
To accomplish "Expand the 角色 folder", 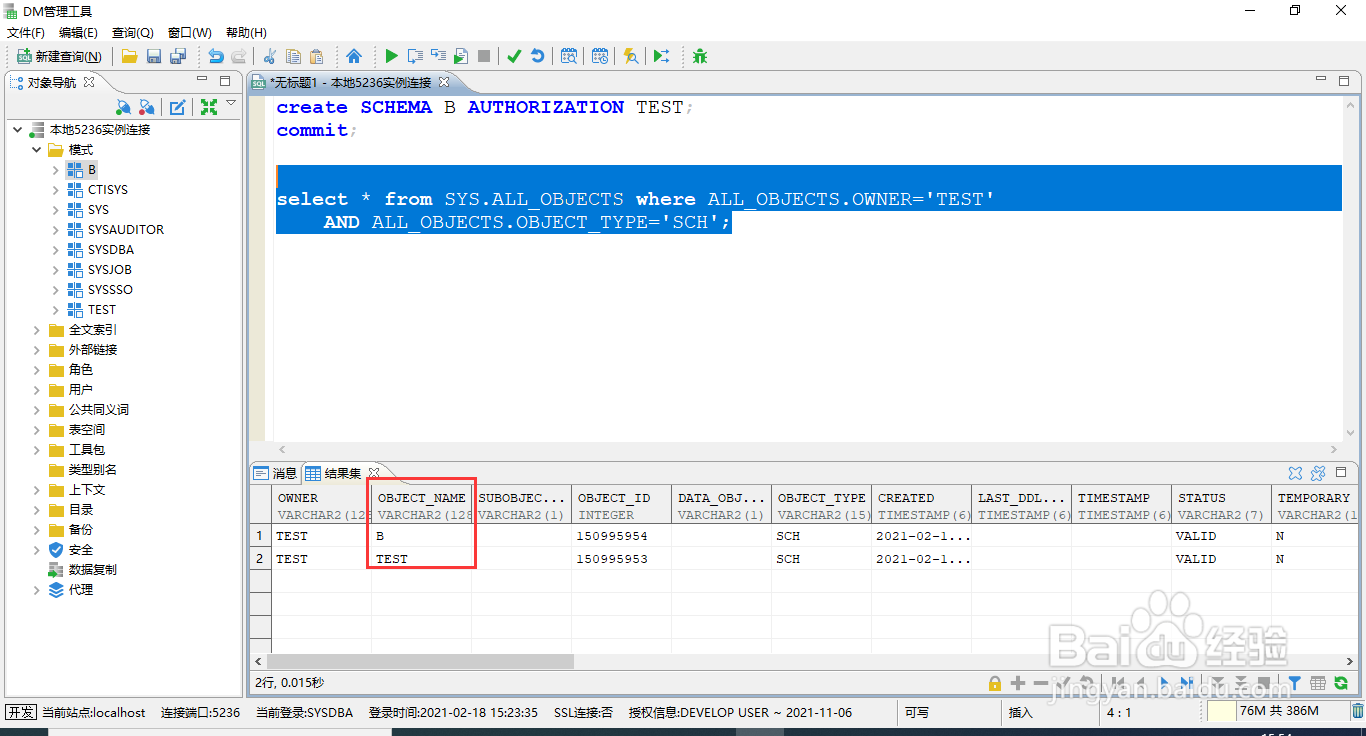I will click(37, 369).
